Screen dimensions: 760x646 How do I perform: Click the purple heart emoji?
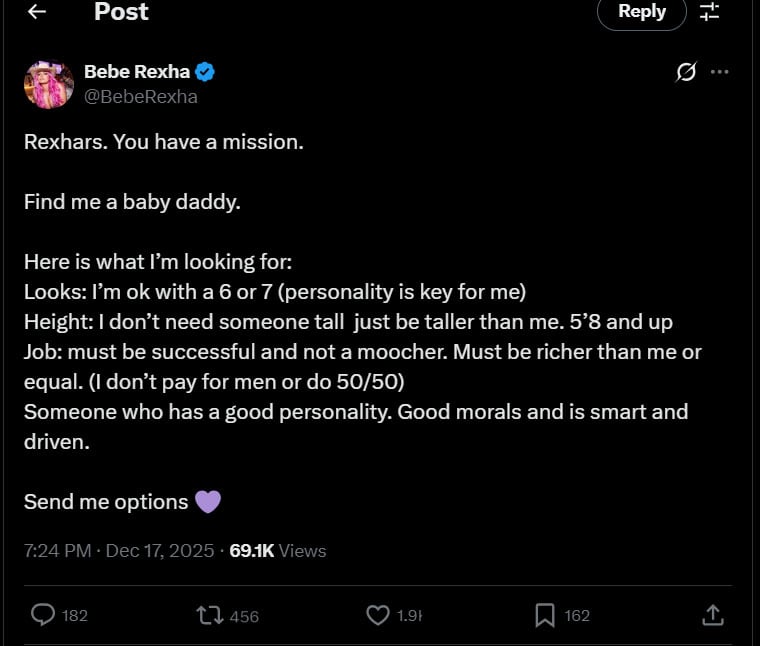pos(207,501)
